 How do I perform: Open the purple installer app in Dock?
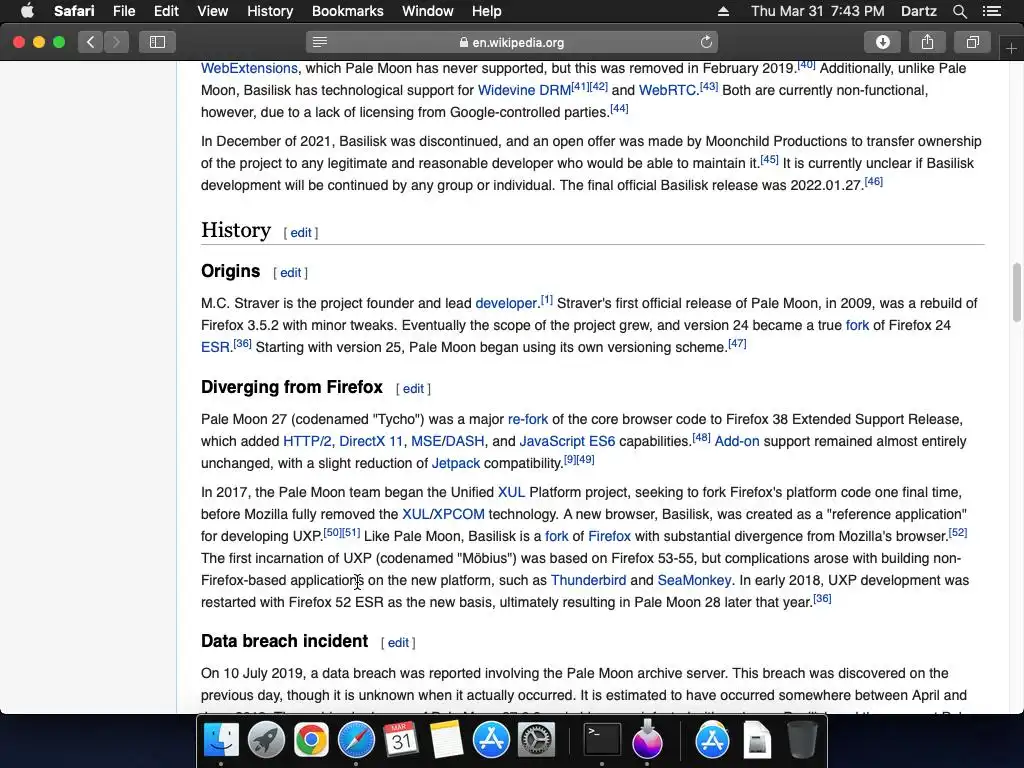coord(647,739)
